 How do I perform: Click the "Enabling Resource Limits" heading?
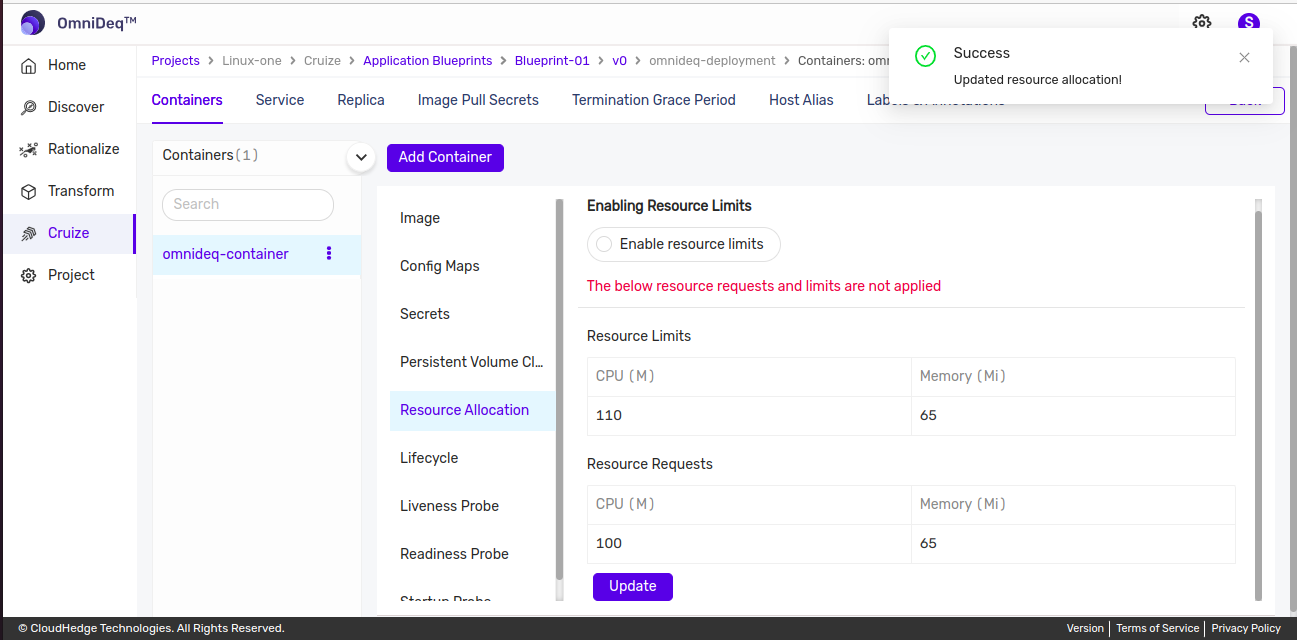(x=669, y=206)
